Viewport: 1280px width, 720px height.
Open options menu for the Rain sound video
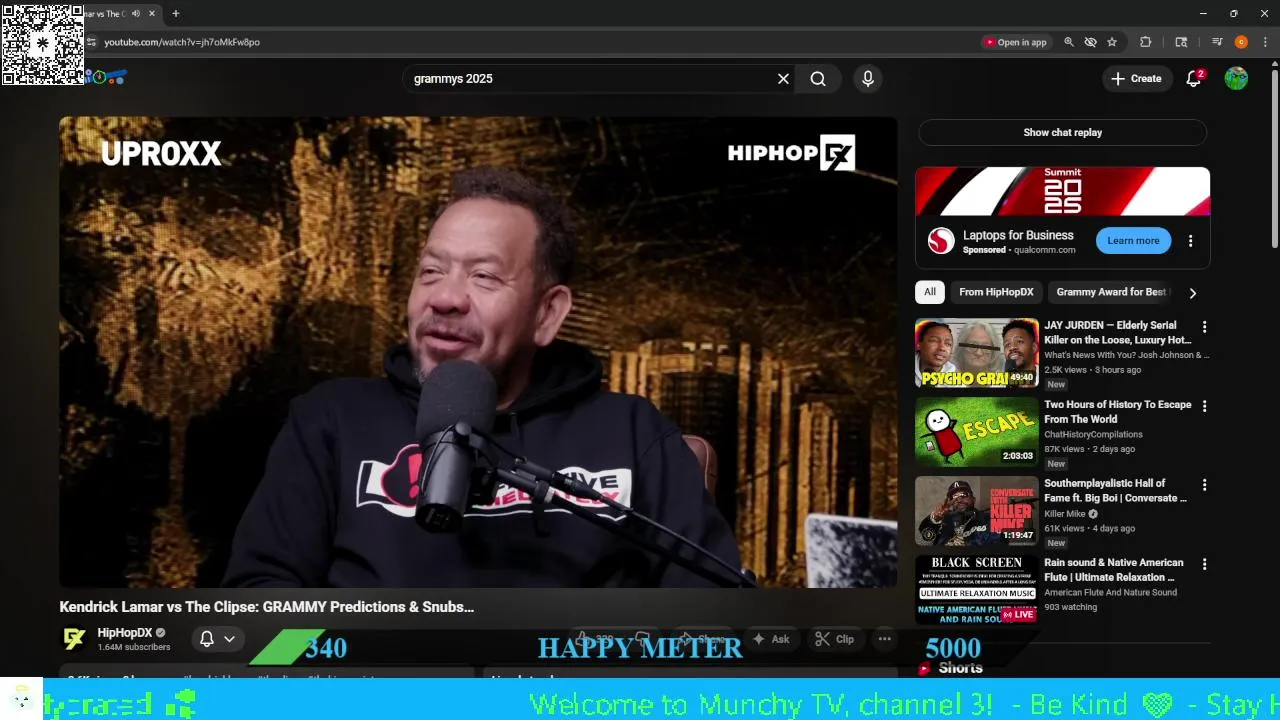1204,564
